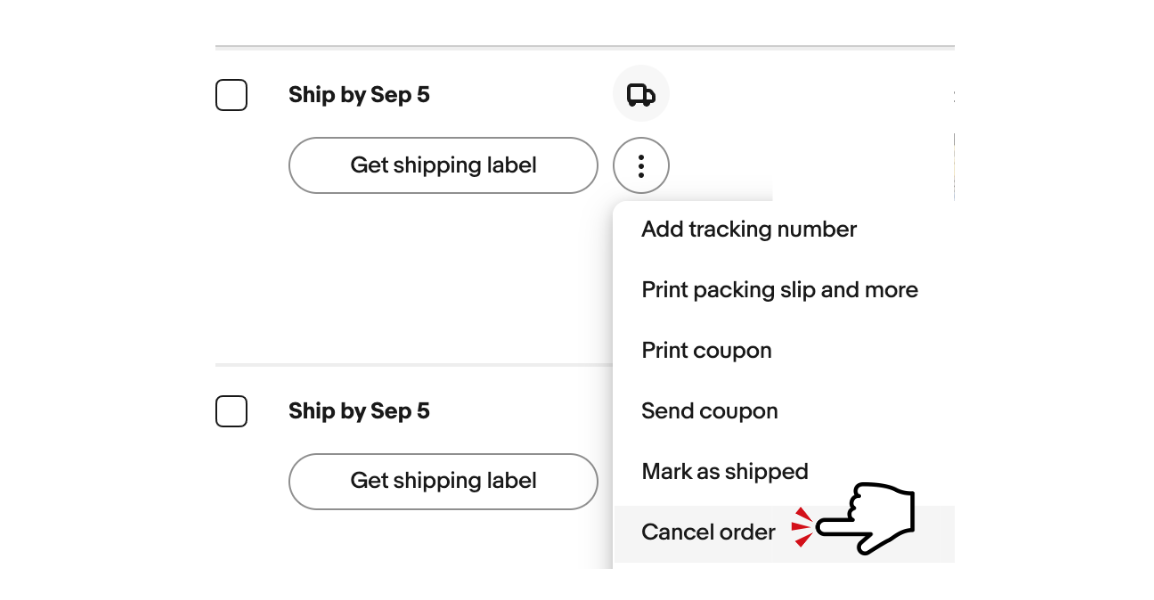Screen dimensions: 1154x600
Task: Choose Add tracking number from the menu
Action: 749,229
